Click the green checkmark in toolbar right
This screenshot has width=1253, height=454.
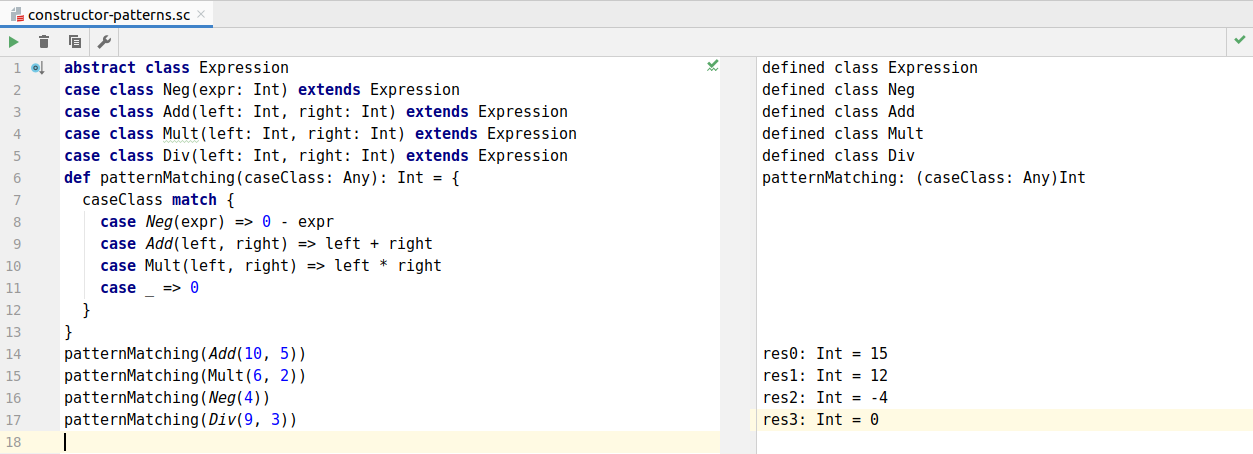click(x=1240, y=41)
